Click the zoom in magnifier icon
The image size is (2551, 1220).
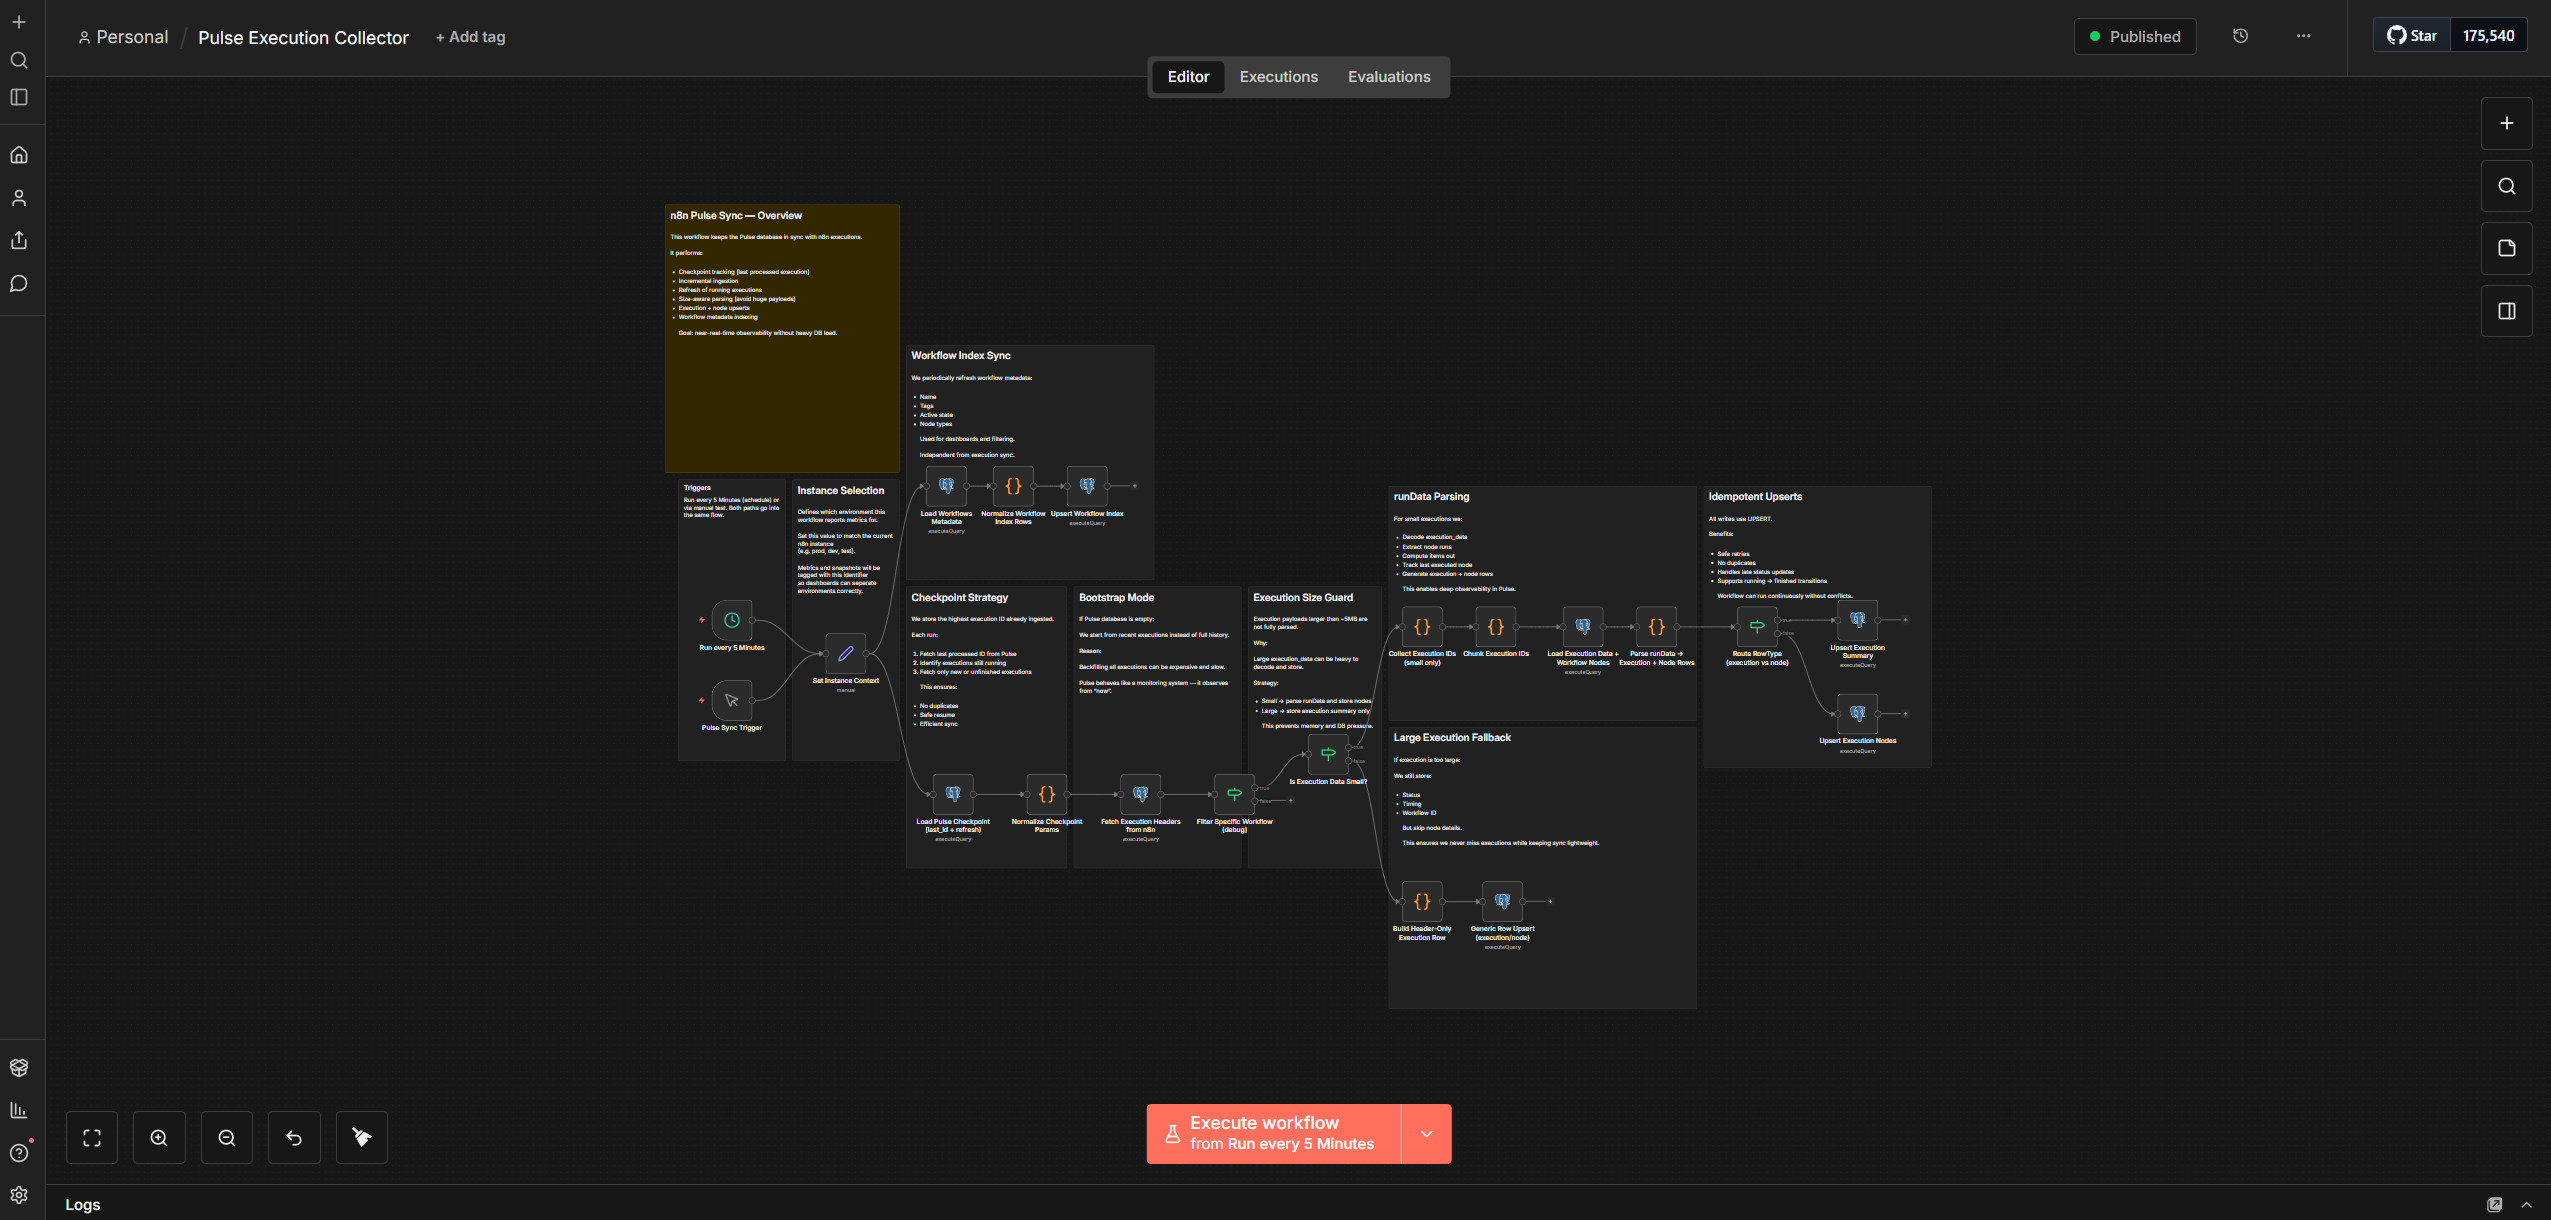(x=159, y=1137)
